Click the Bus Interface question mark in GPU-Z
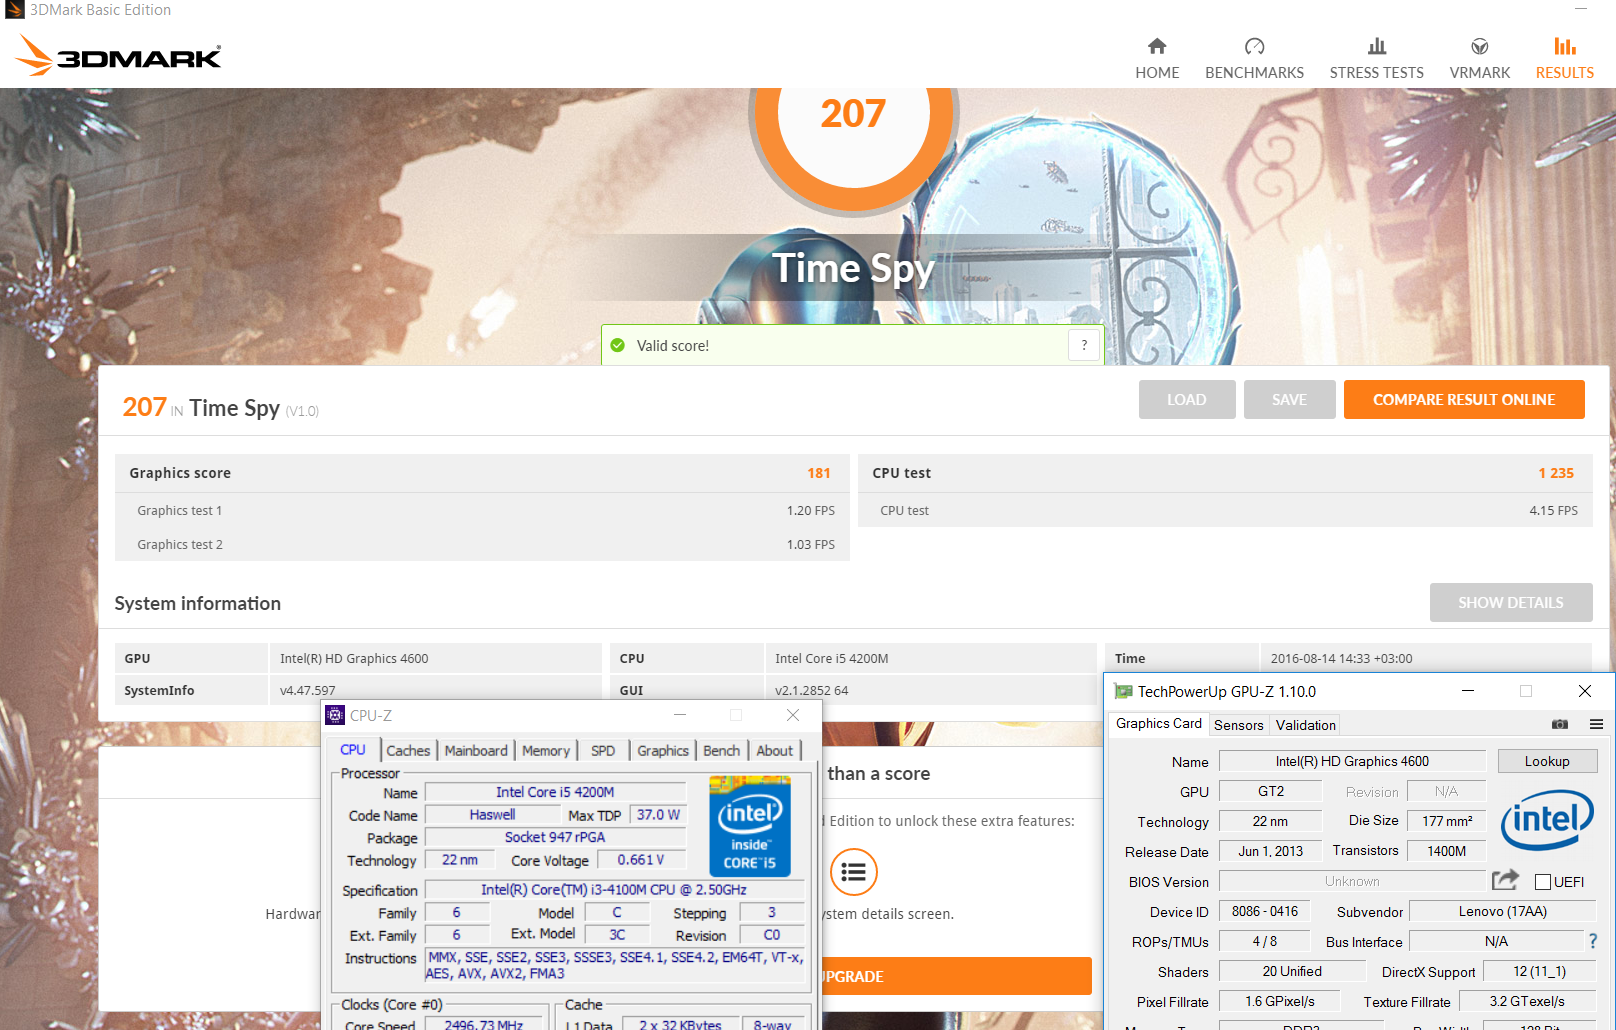 [x=1593, y=941]
